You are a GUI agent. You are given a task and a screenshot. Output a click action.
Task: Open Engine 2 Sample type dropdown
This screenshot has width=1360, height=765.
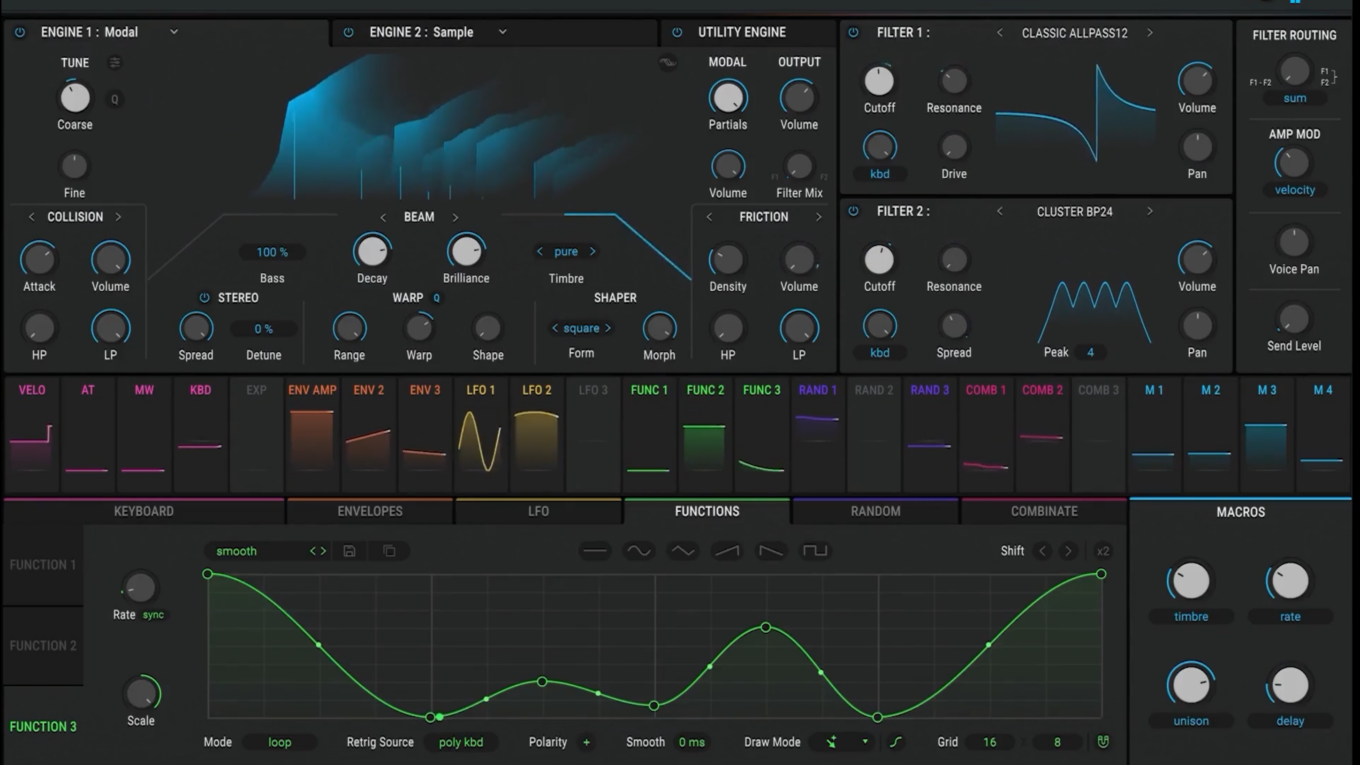(502, 32)
